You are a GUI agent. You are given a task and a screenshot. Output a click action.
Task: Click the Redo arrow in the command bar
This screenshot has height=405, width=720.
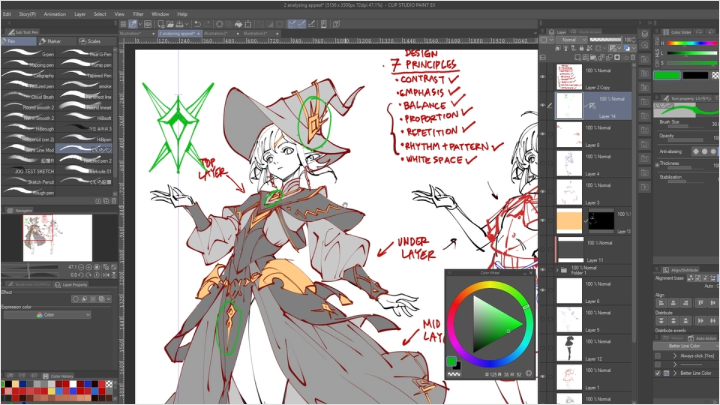(208, 24)
